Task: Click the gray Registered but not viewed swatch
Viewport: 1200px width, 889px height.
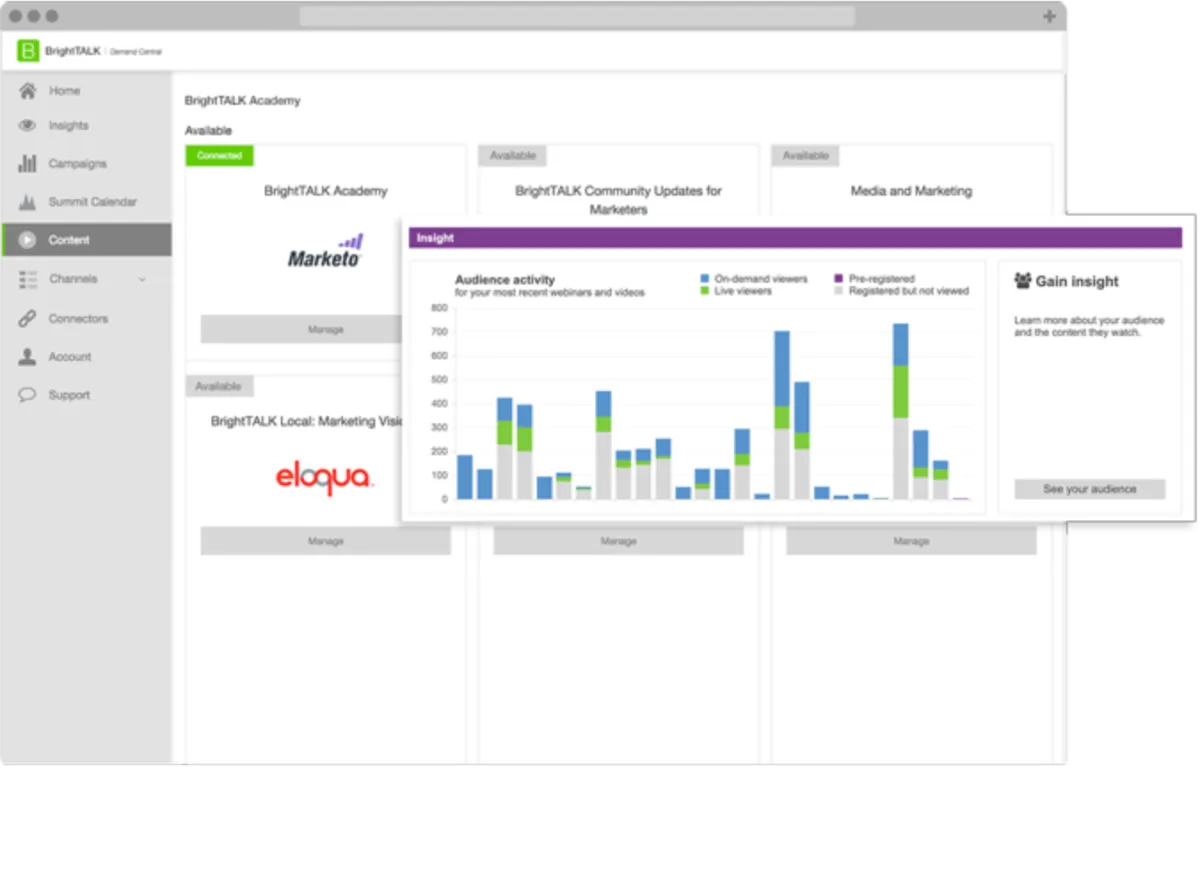Action: [x=839, y=291]
